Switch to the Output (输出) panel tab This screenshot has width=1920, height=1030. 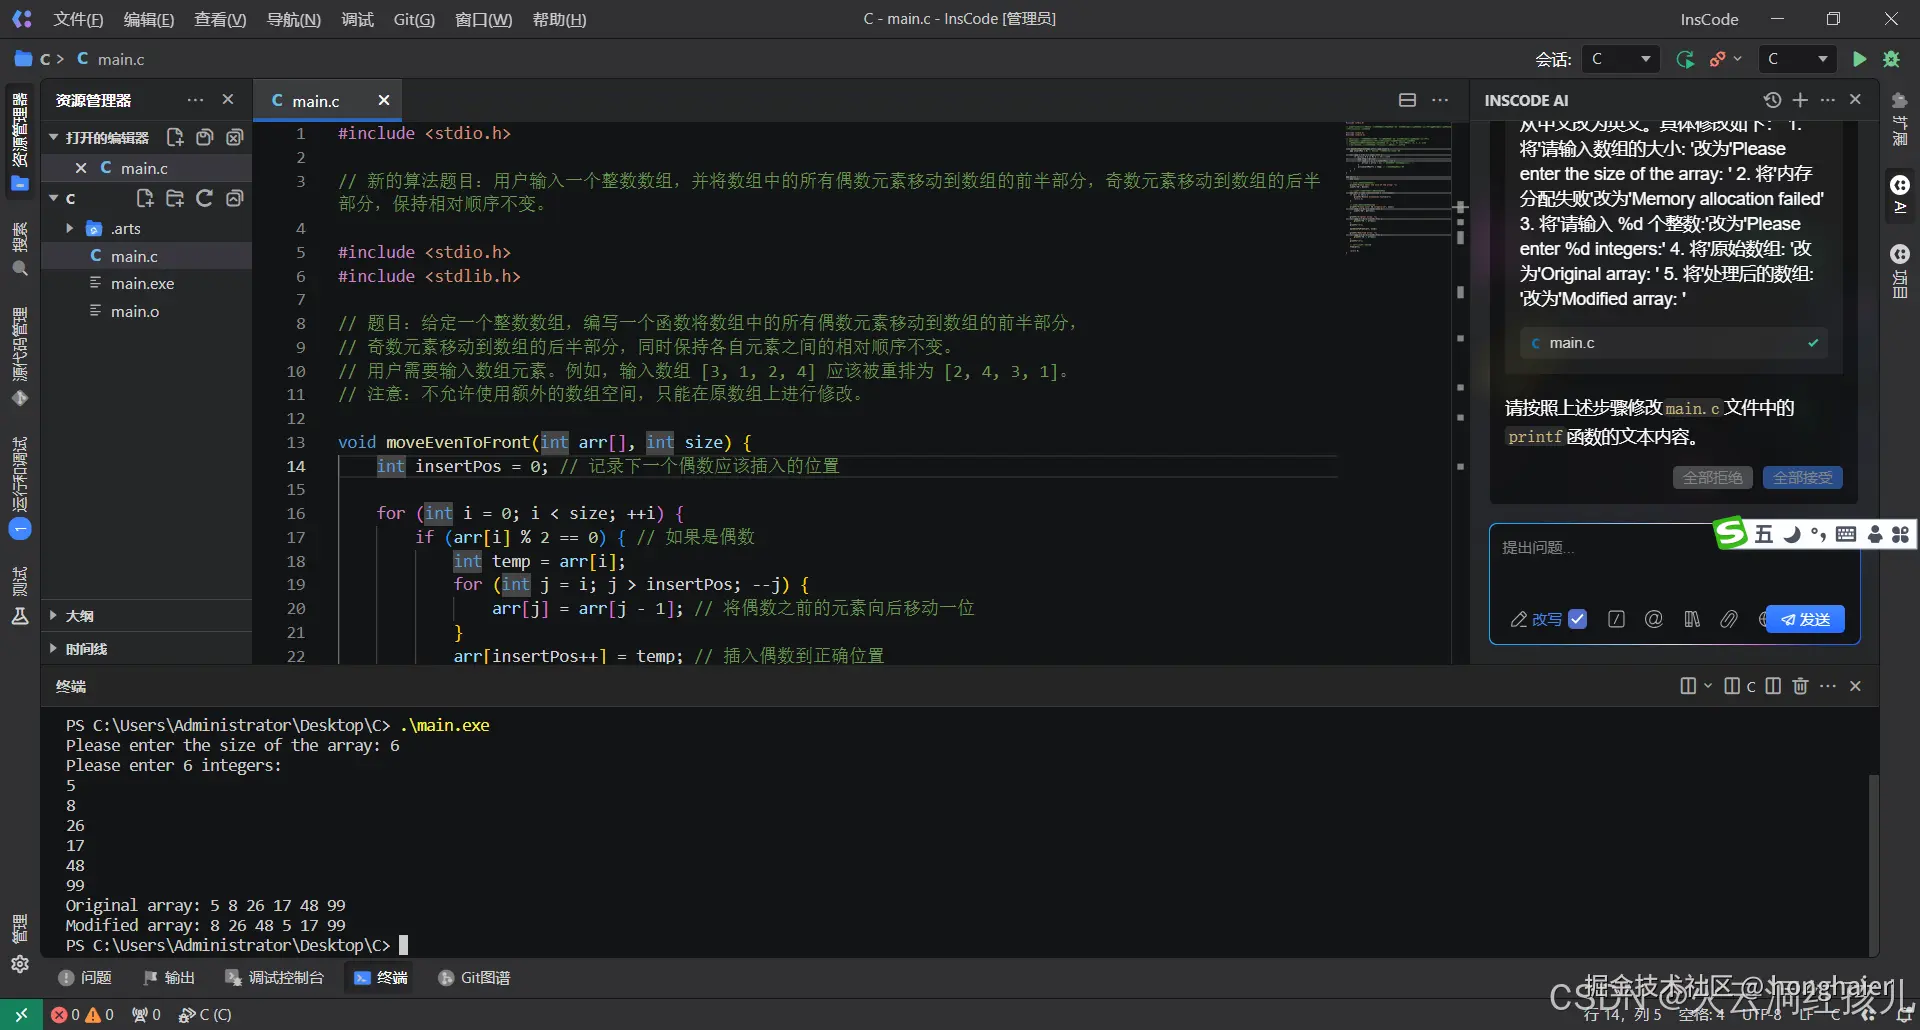click(x=168, y=977)
